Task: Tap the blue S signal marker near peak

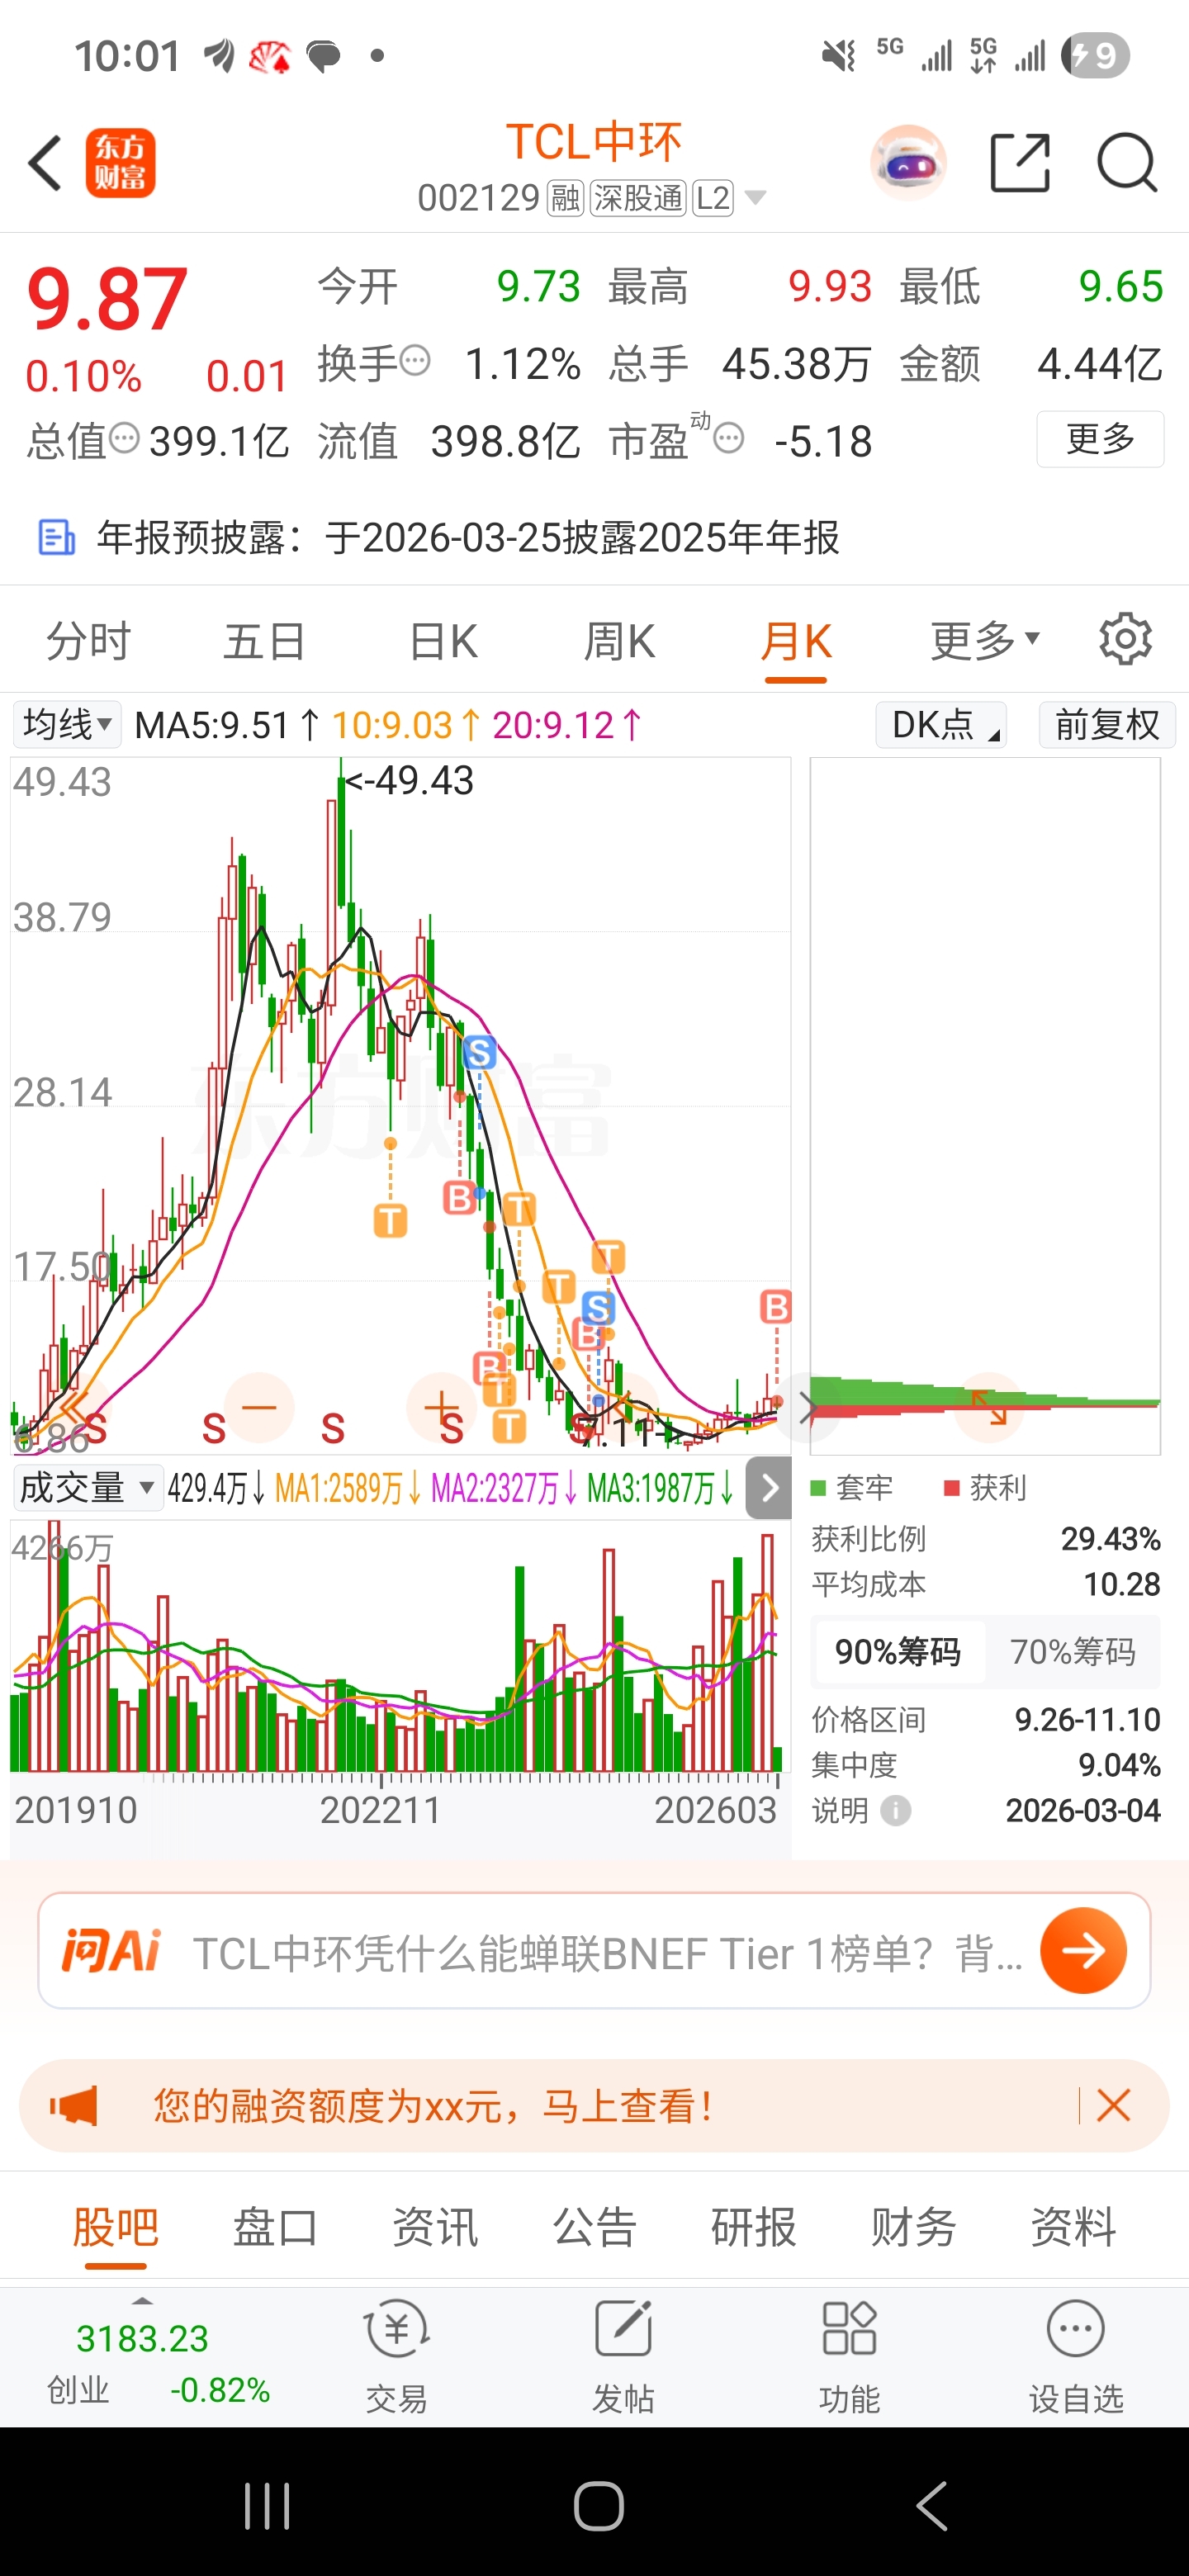Action: [x=479, y=1052]
